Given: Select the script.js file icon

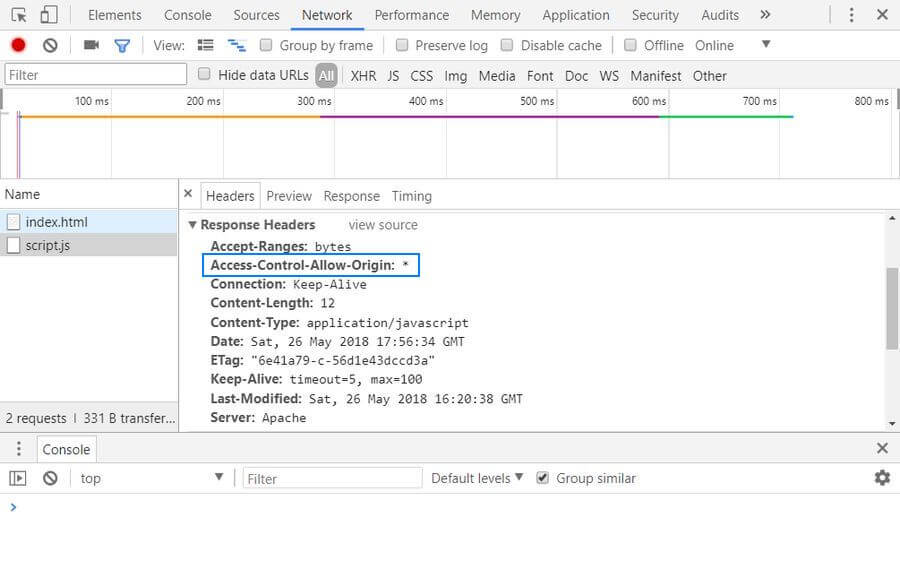Looking at the screenshot, I should (14, 245).
